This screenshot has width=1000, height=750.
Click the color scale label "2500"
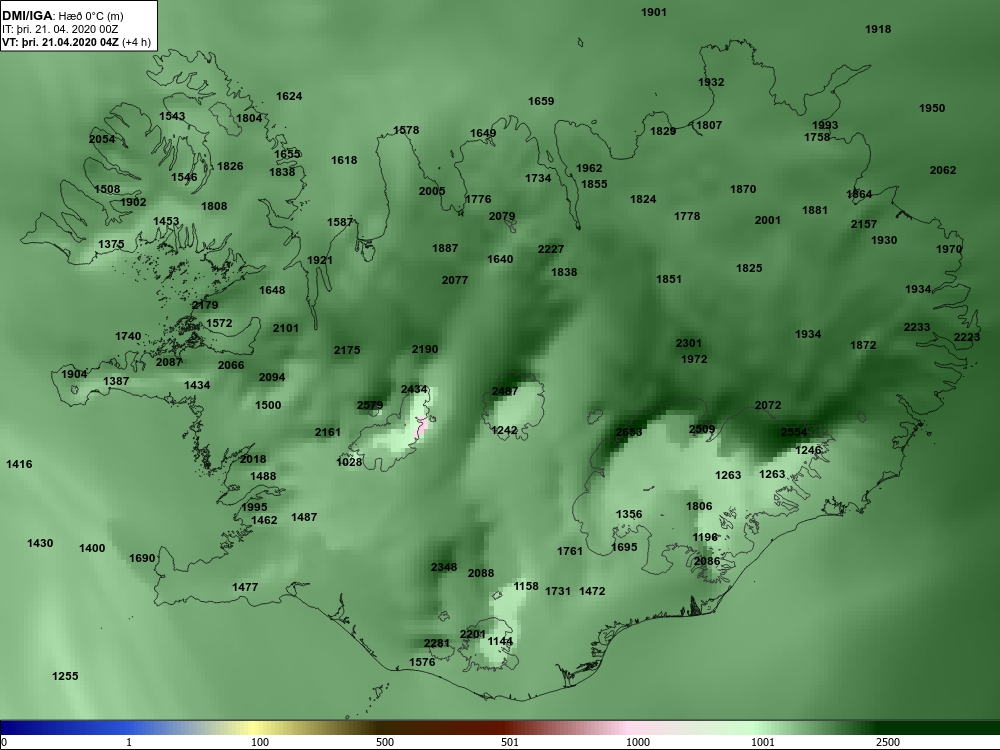(888, 742)
